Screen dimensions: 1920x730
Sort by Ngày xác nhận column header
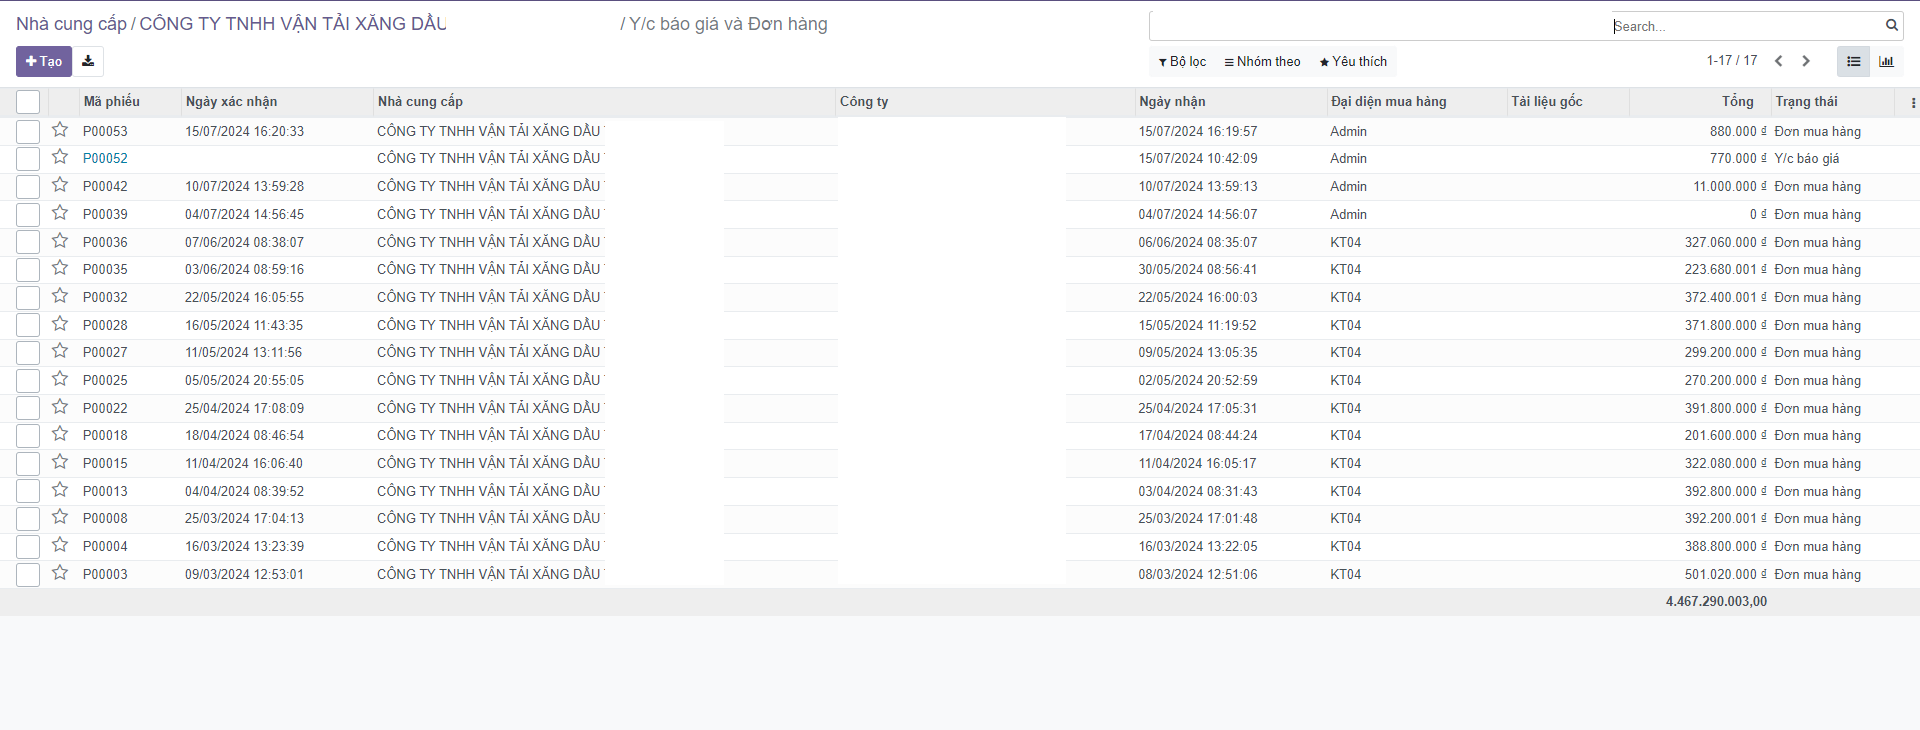tap(231, 102)
